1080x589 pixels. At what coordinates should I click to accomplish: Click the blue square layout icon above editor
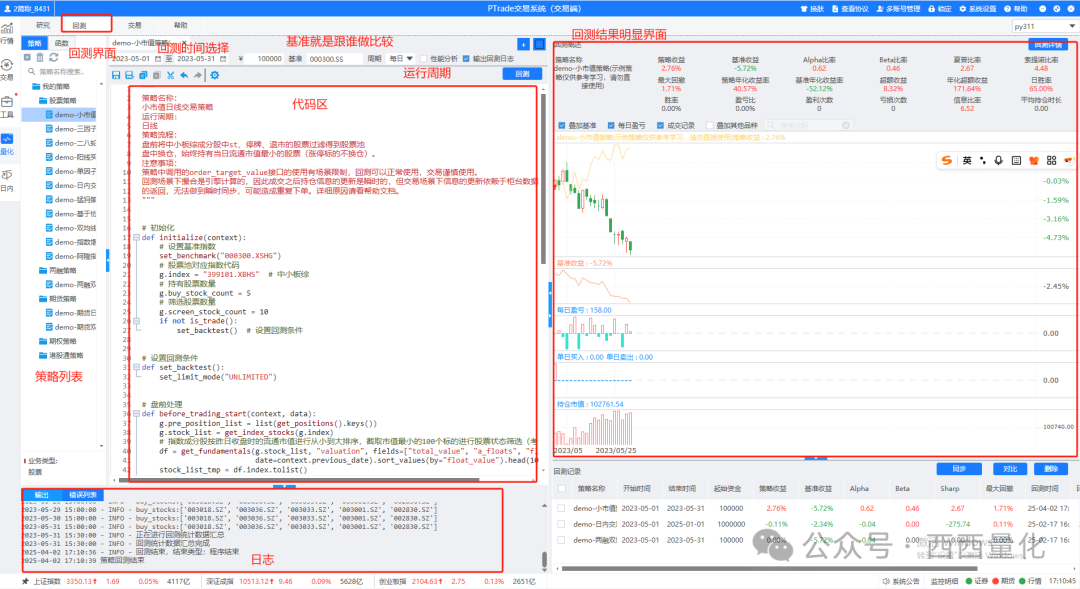(539, 44)
